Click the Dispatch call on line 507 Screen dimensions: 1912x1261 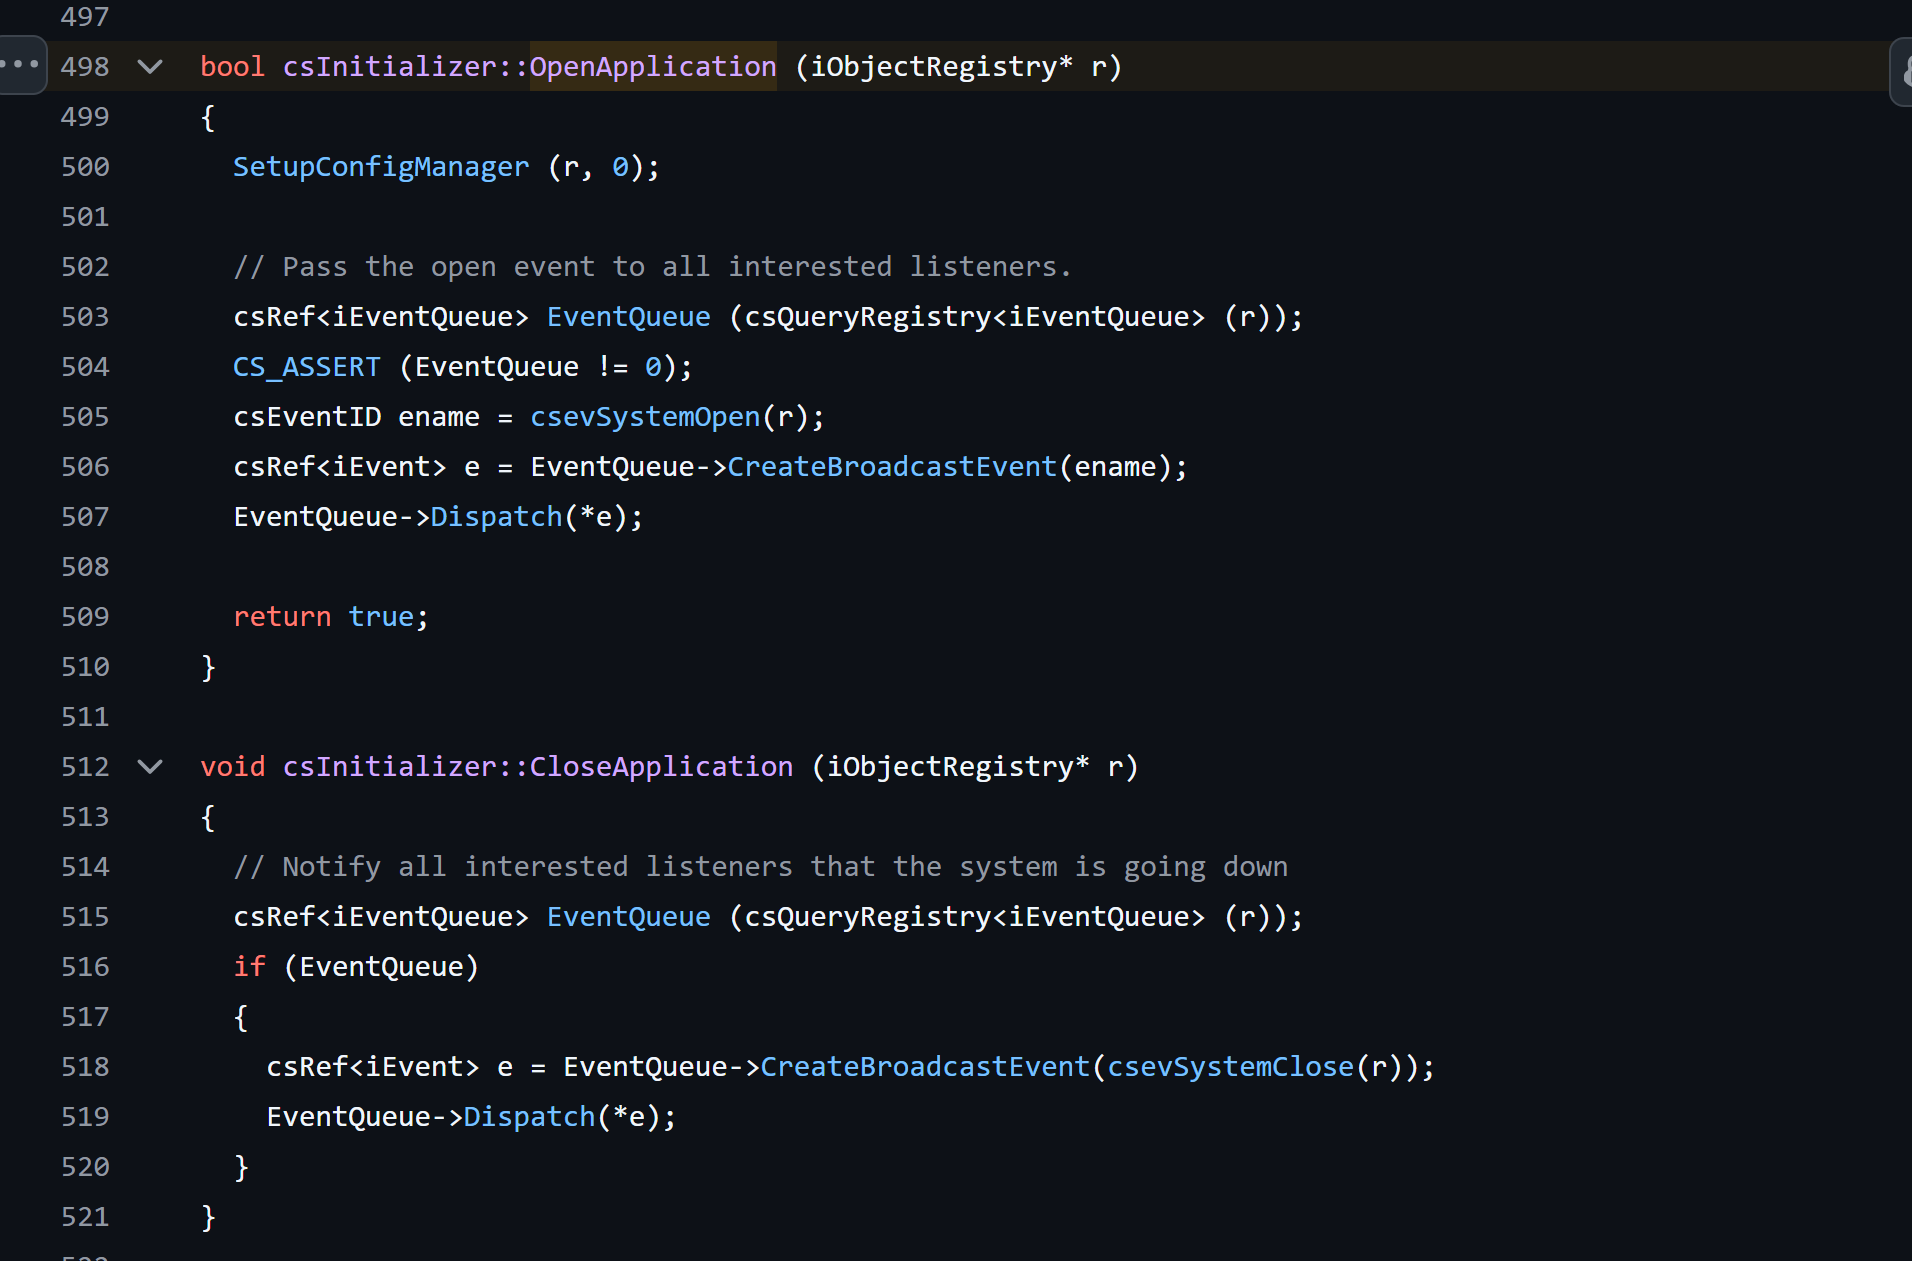[x=496, y=517]
